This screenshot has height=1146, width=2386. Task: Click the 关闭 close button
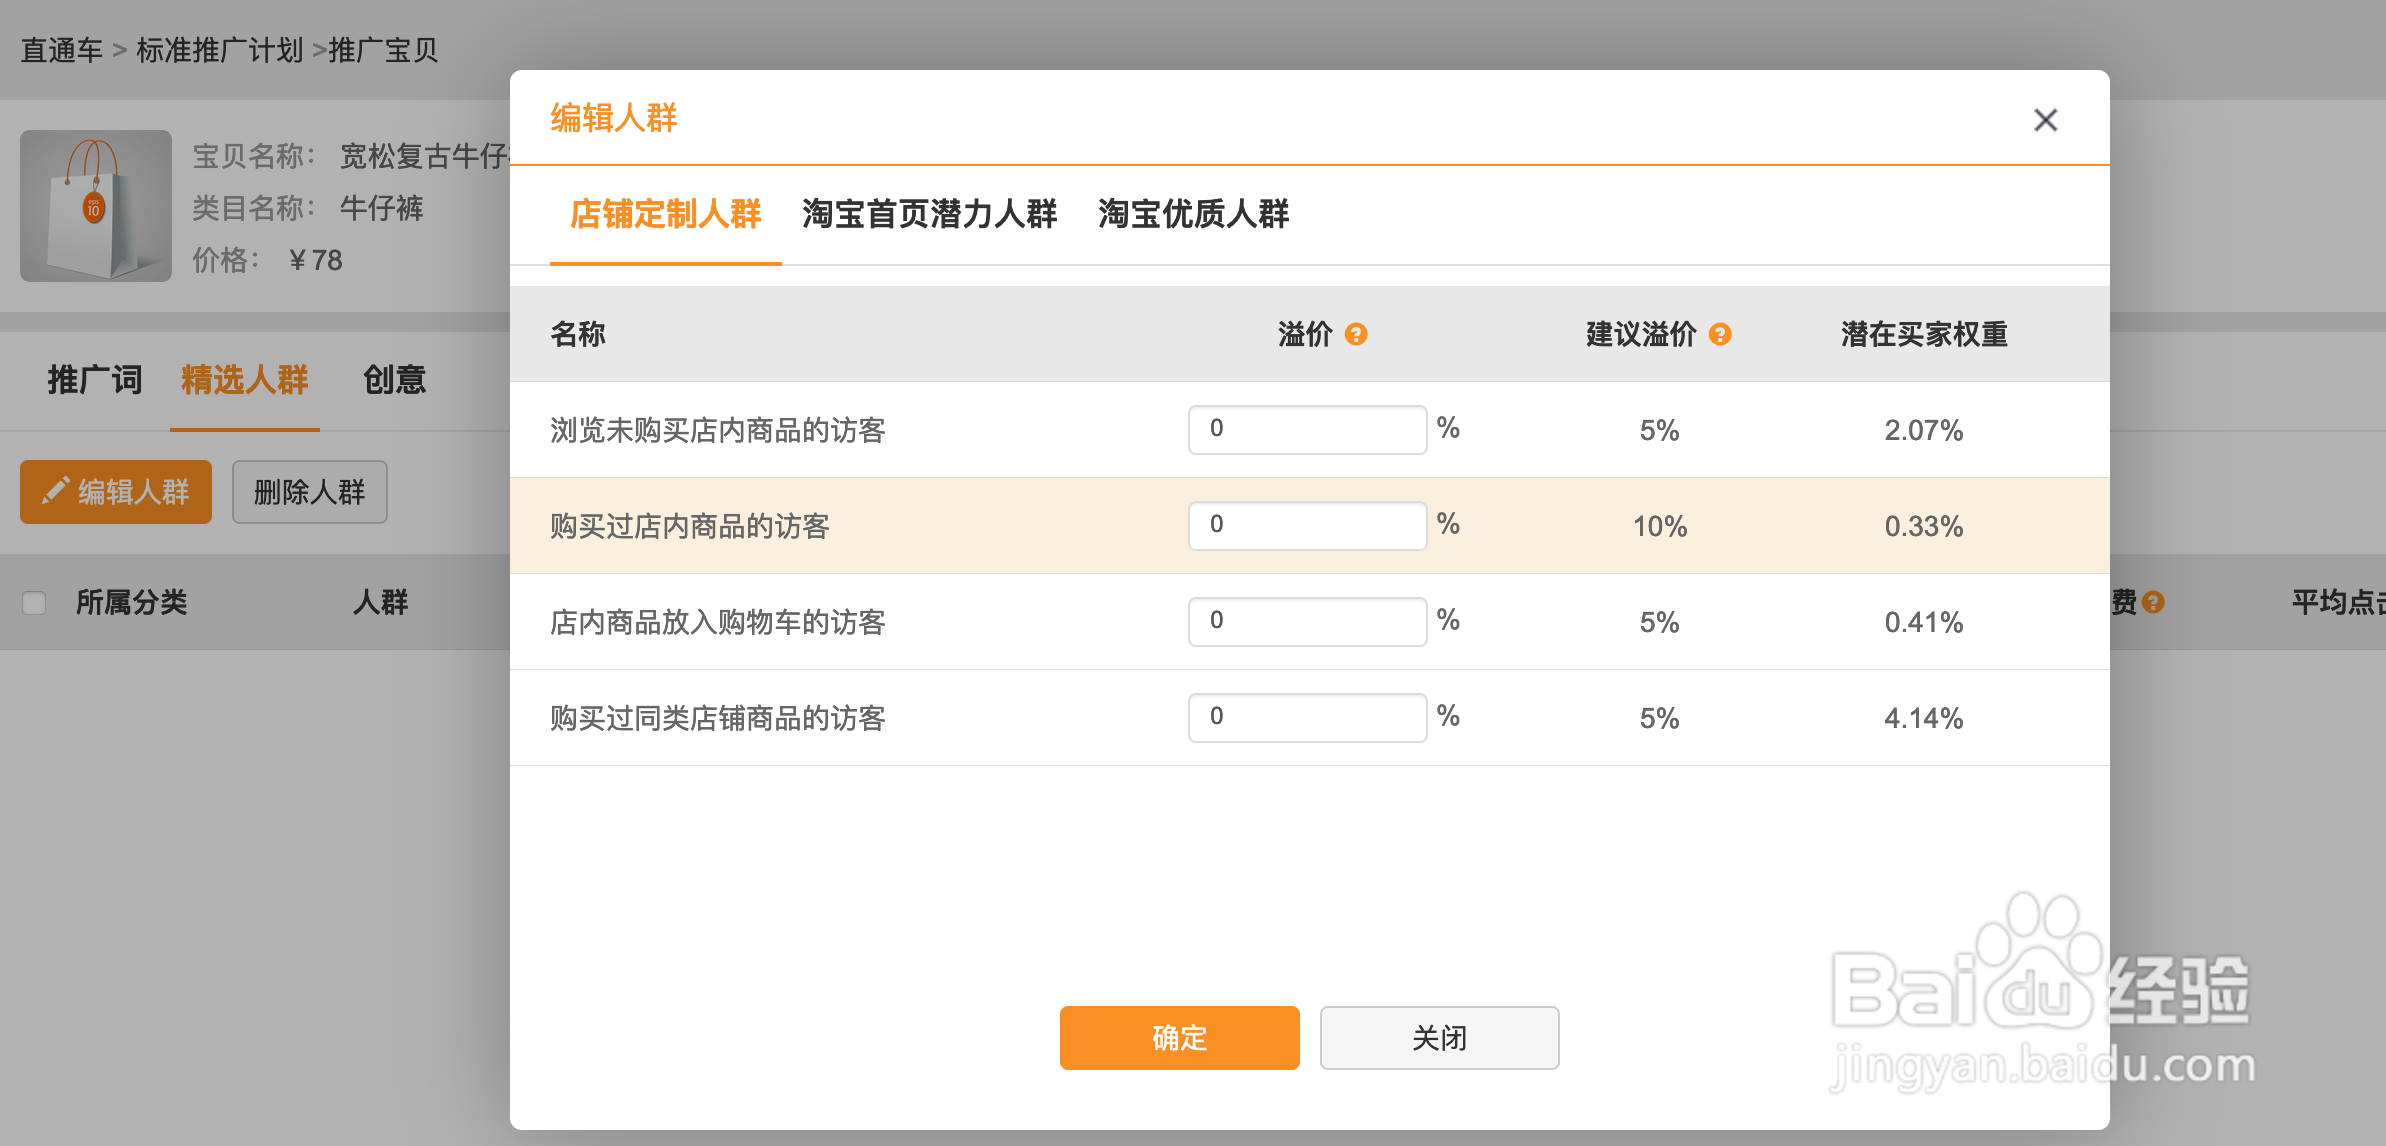click(1438, 1038)
